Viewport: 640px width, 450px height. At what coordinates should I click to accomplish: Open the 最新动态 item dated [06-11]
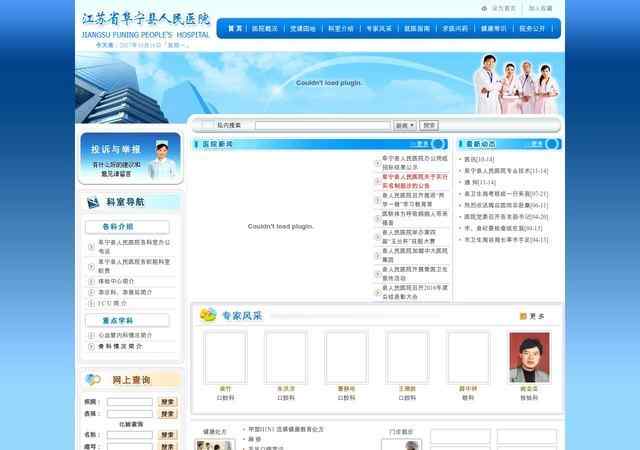[506, 205]
